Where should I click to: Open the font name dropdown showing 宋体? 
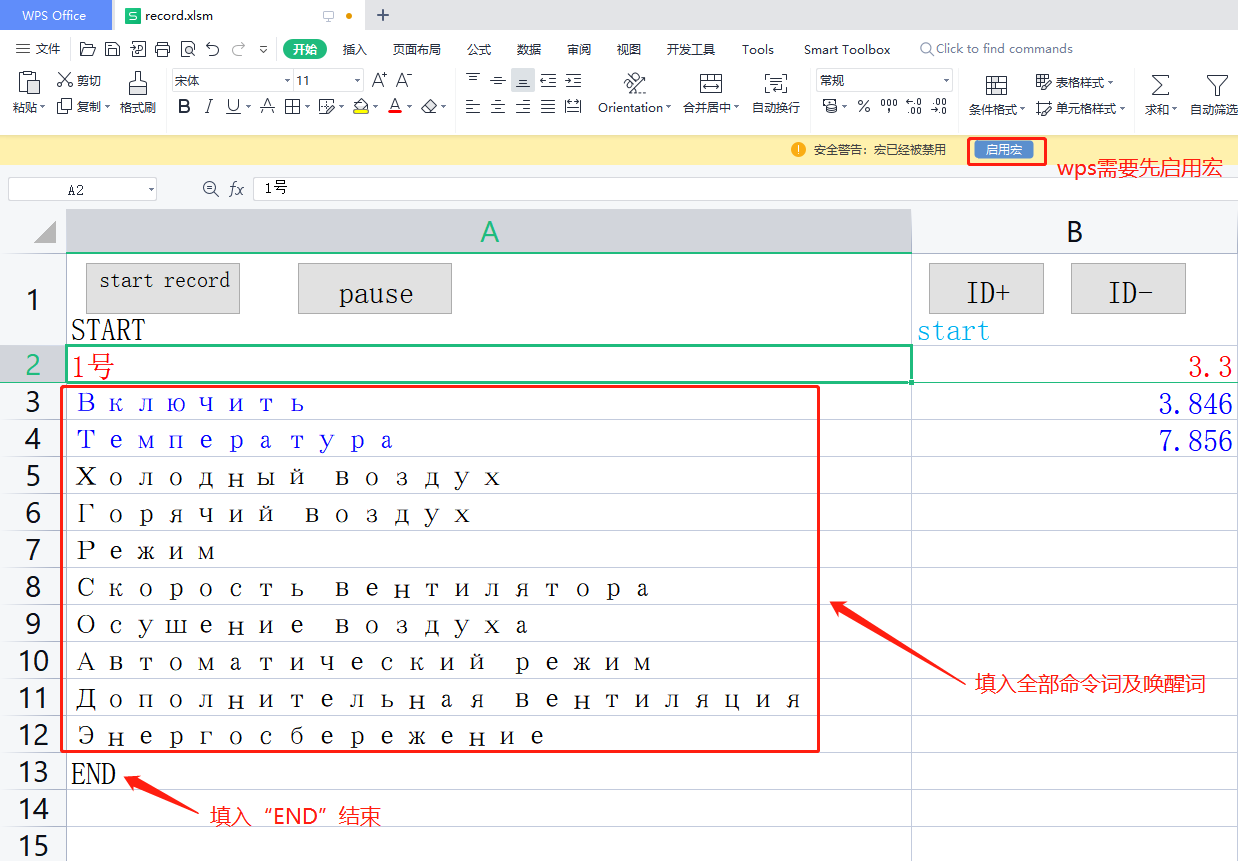click(x=231, y=80)
